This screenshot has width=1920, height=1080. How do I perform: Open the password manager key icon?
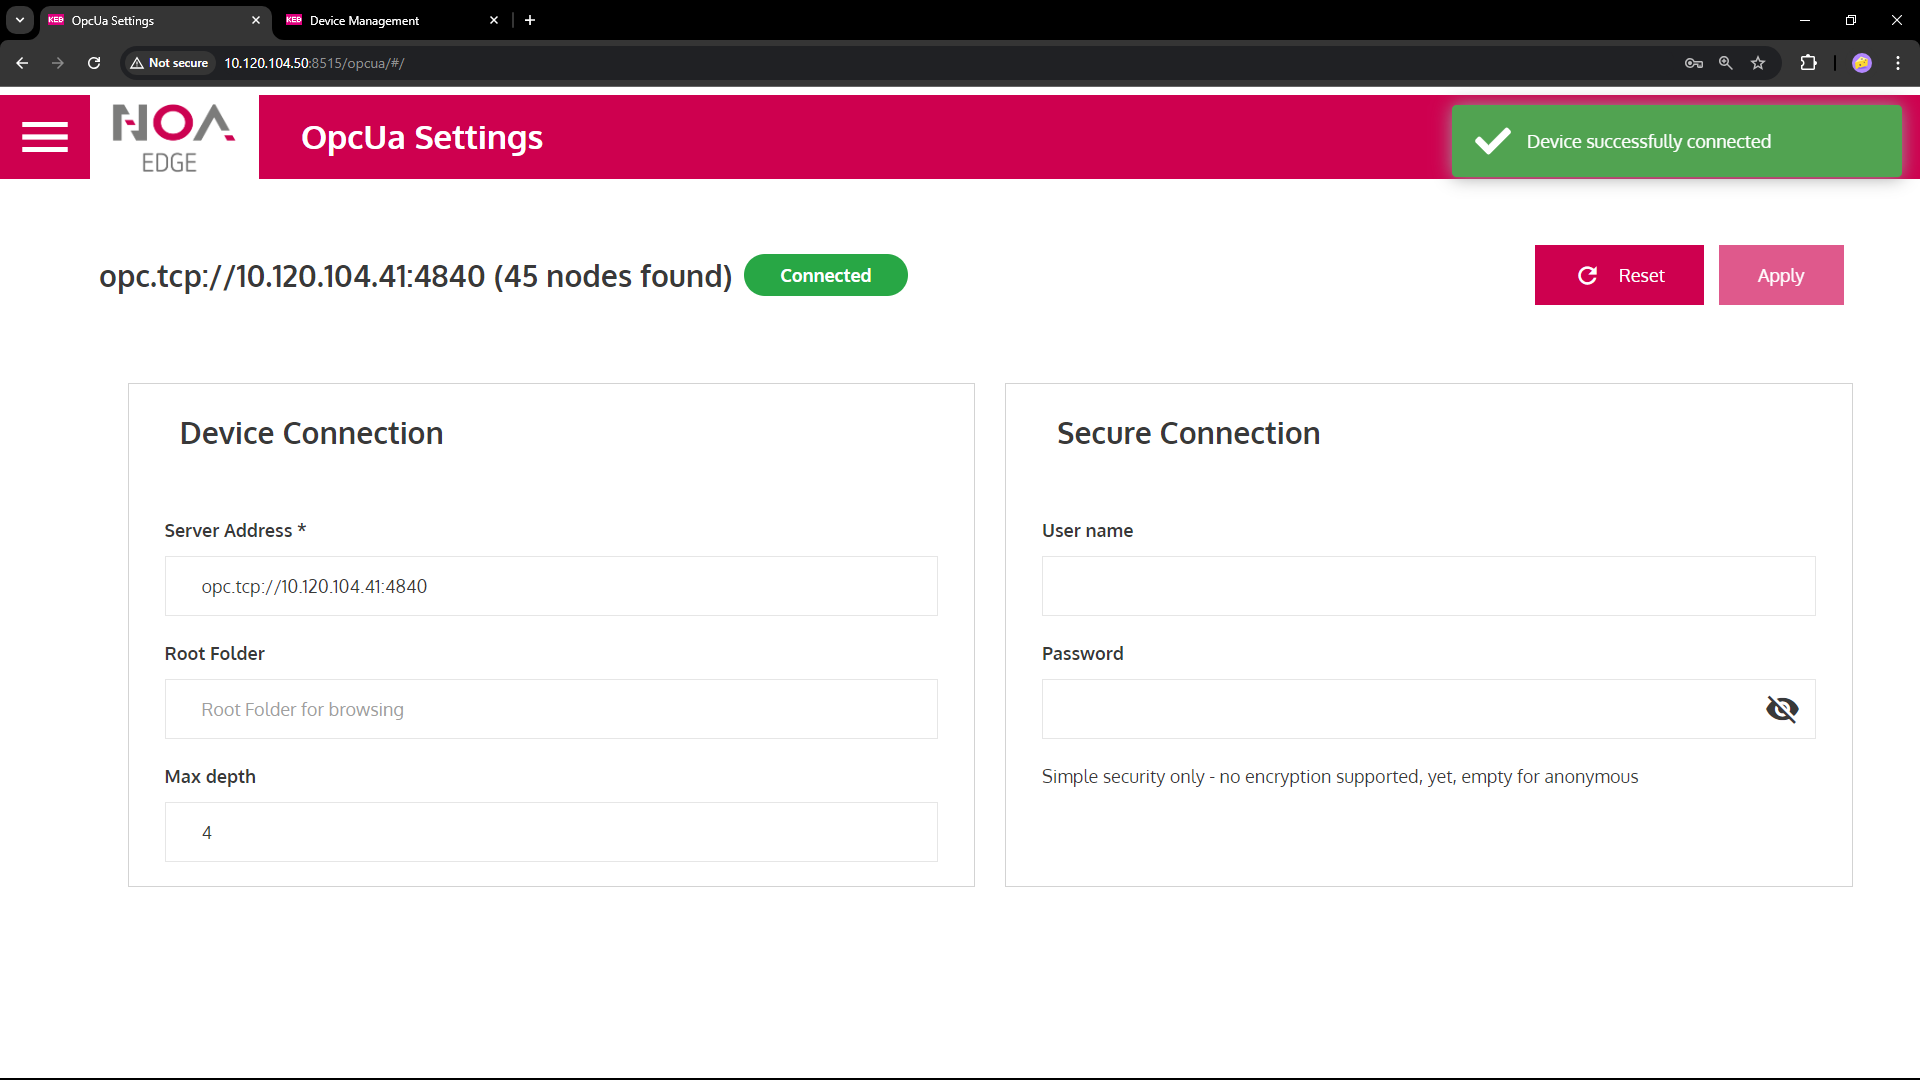tap(1693, 63)
